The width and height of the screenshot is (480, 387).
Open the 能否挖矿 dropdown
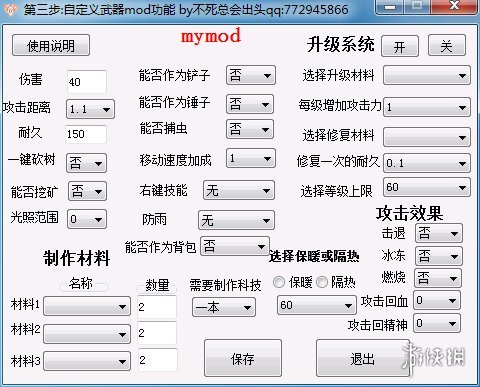[87, 191]
